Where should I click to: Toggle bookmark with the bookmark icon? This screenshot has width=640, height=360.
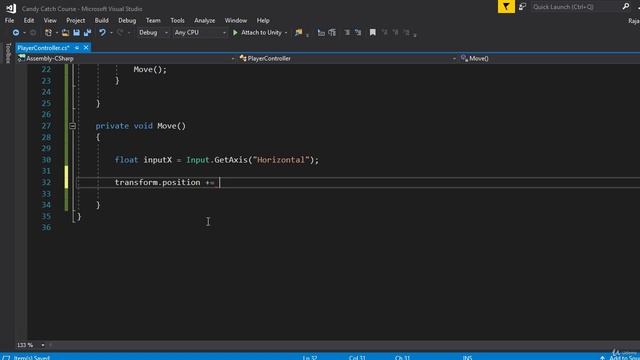(x=373, y=33)
